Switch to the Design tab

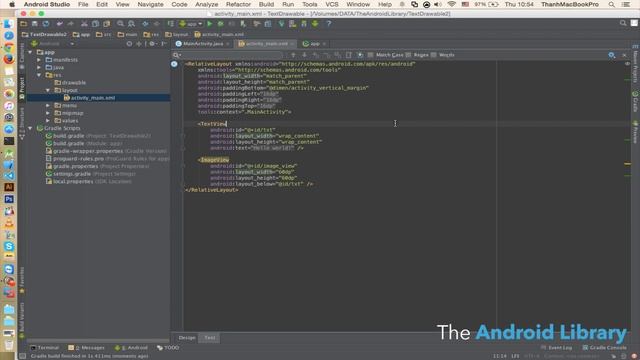pyautogui.click(x=187, y=338)
